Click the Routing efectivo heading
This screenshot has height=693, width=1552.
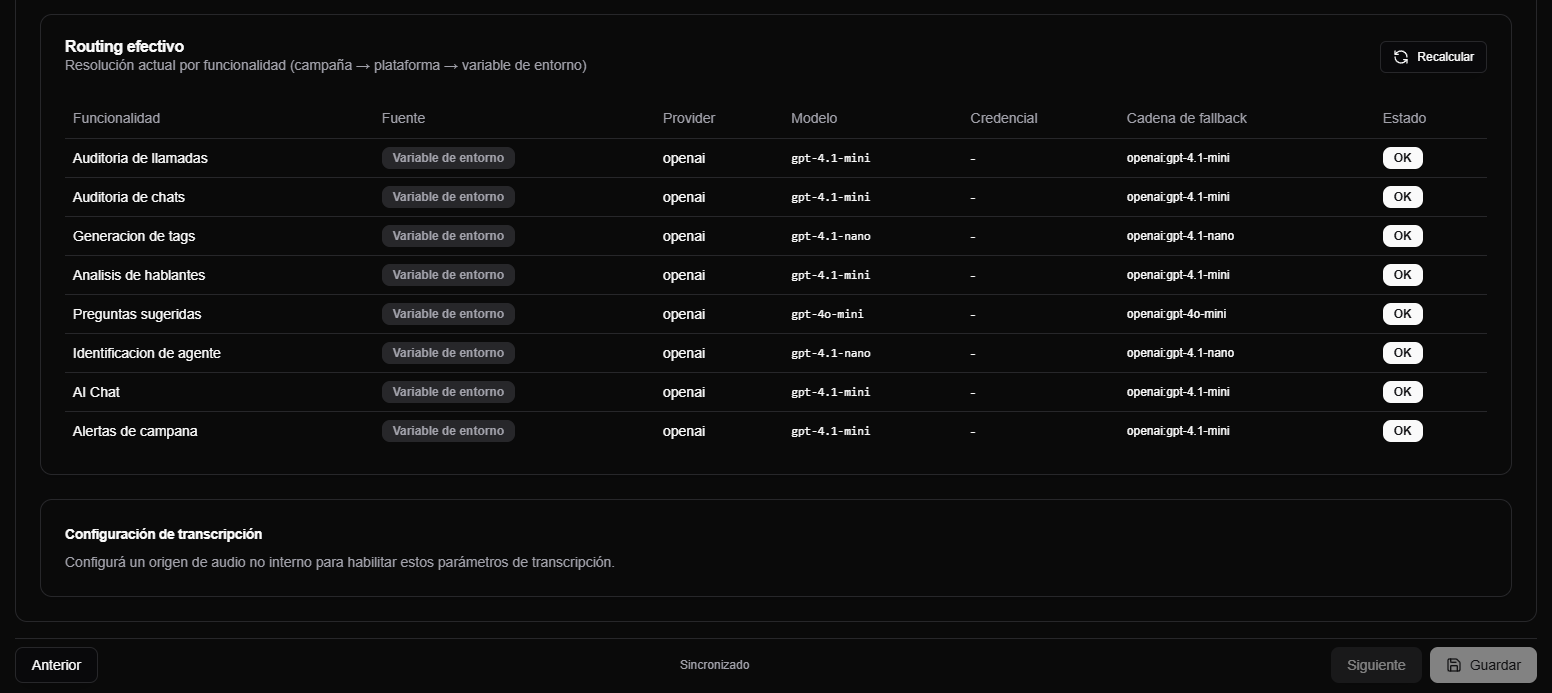(124, 46)
